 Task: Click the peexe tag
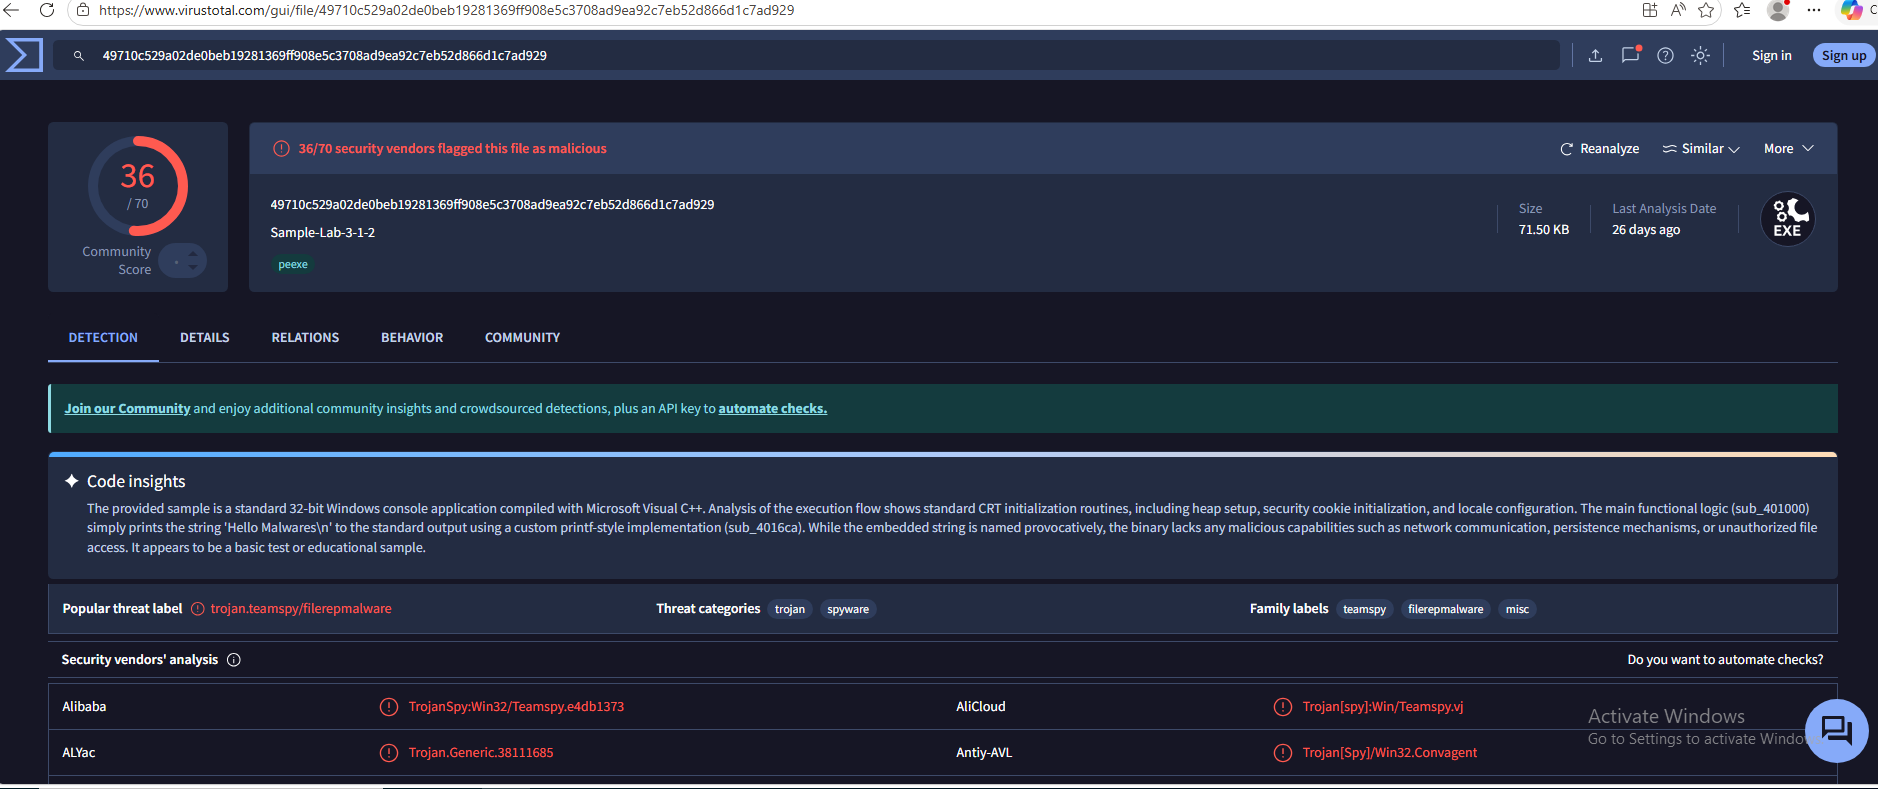(293, 265)
